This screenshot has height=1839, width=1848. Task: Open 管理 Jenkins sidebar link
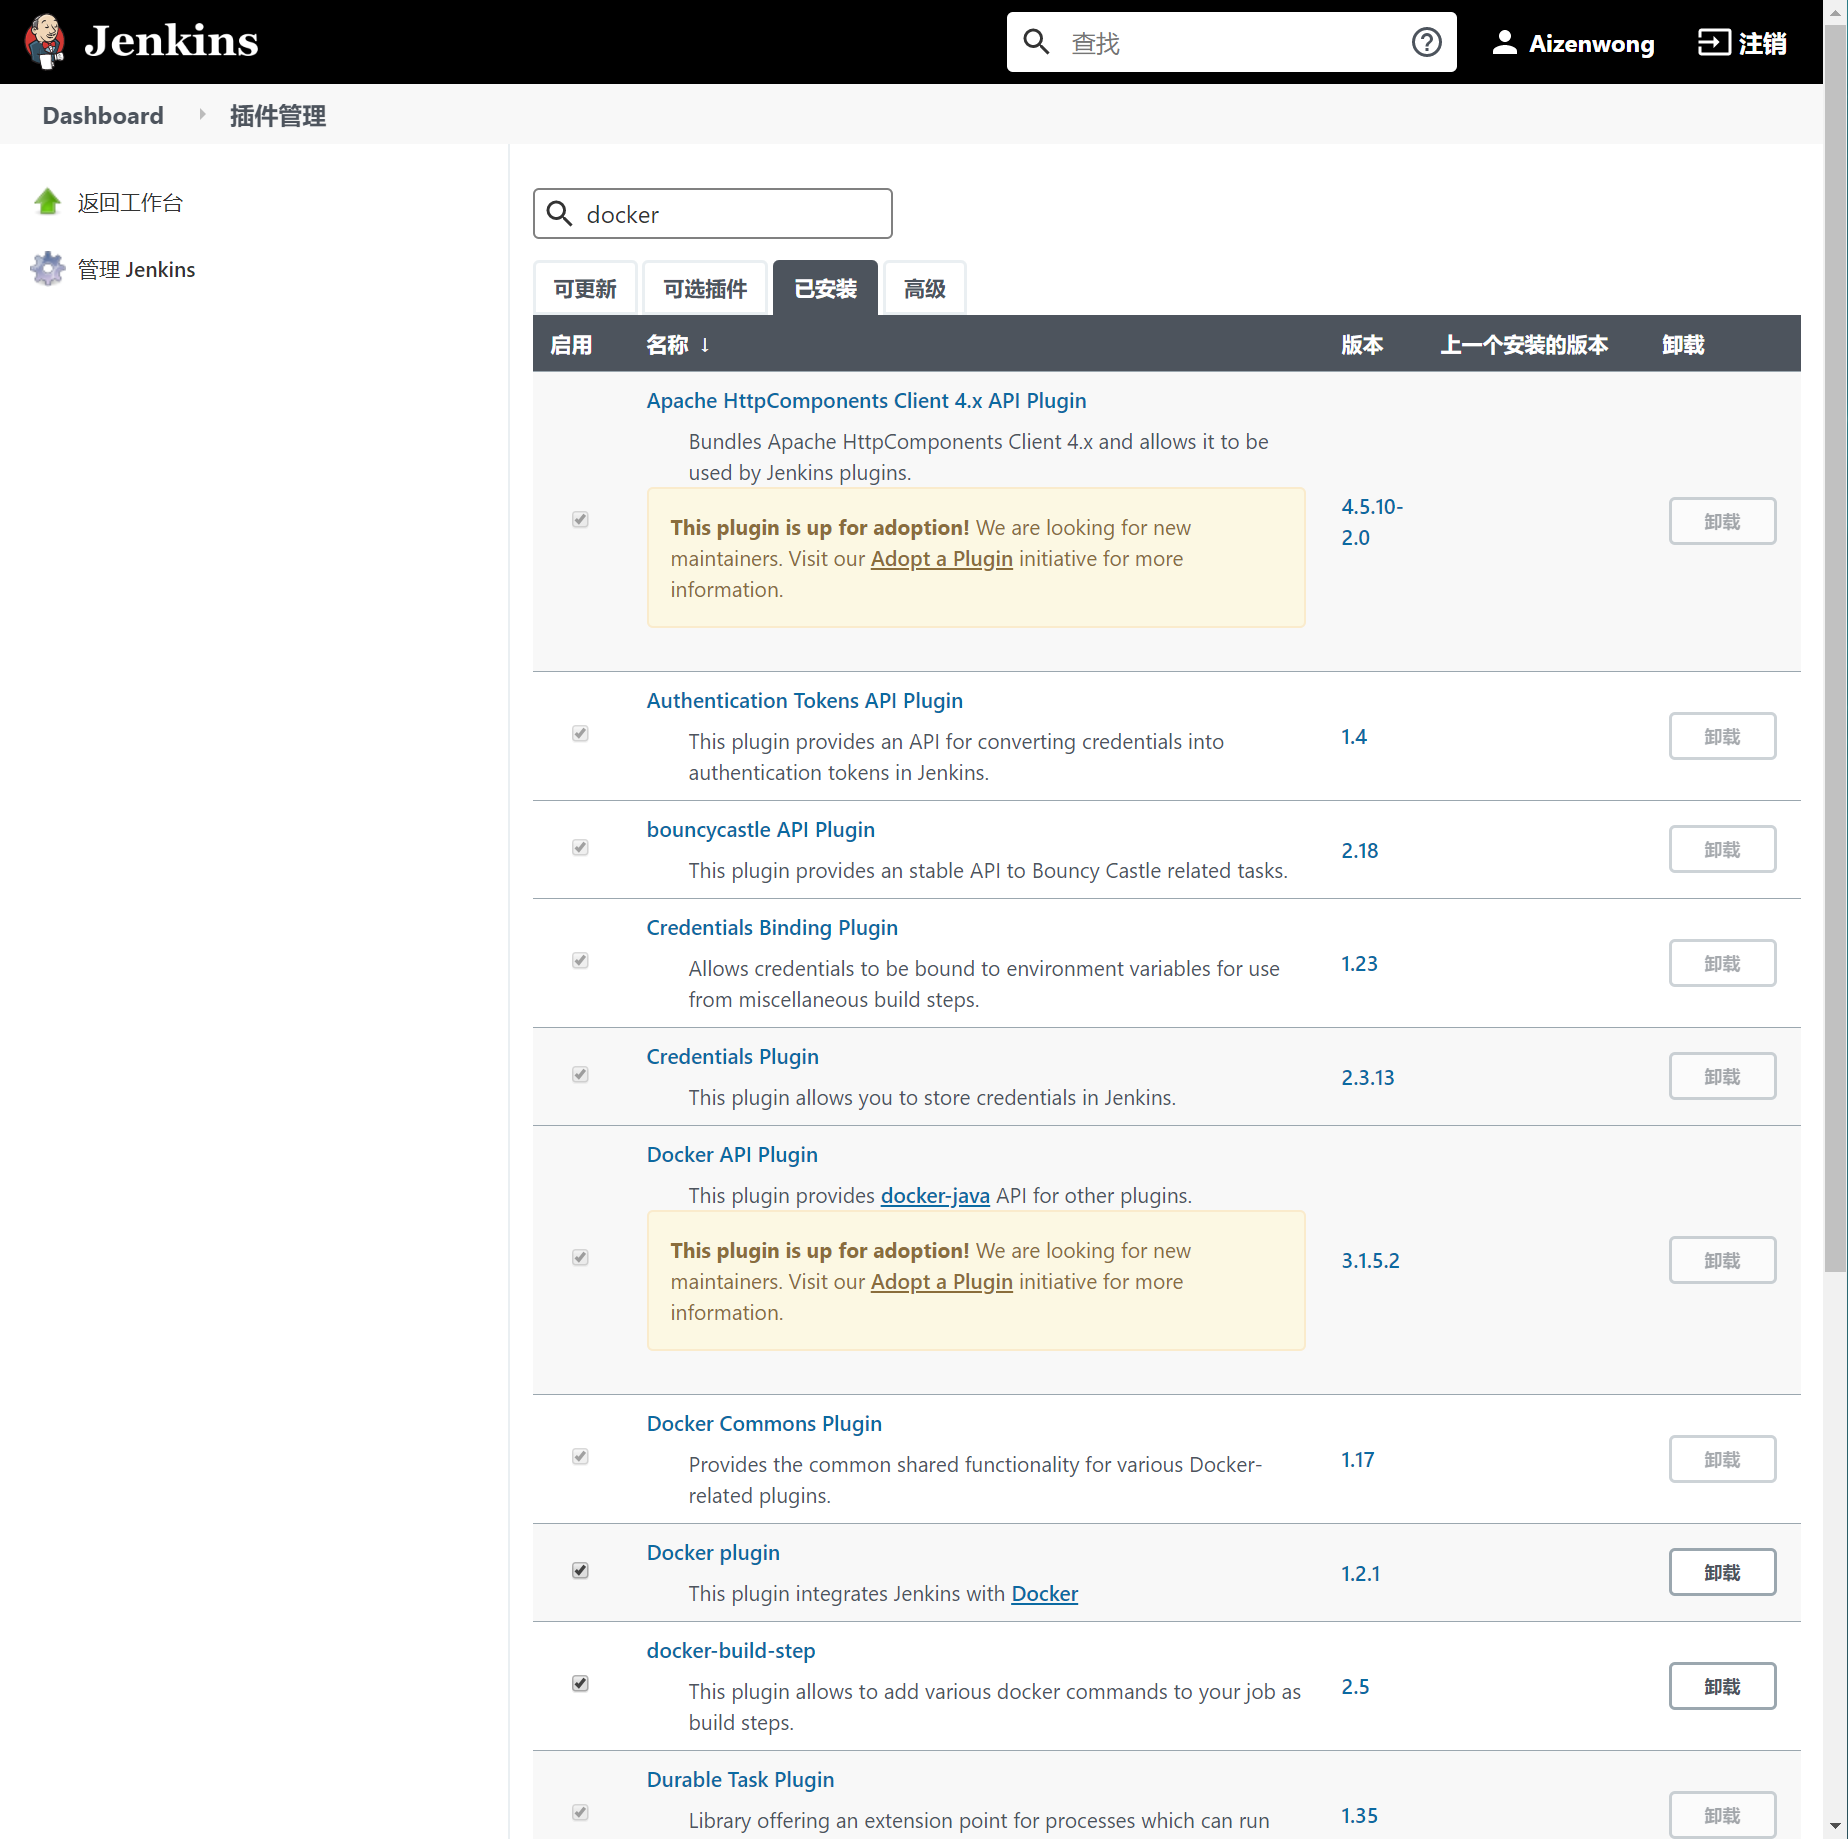[x=136, y=270]
